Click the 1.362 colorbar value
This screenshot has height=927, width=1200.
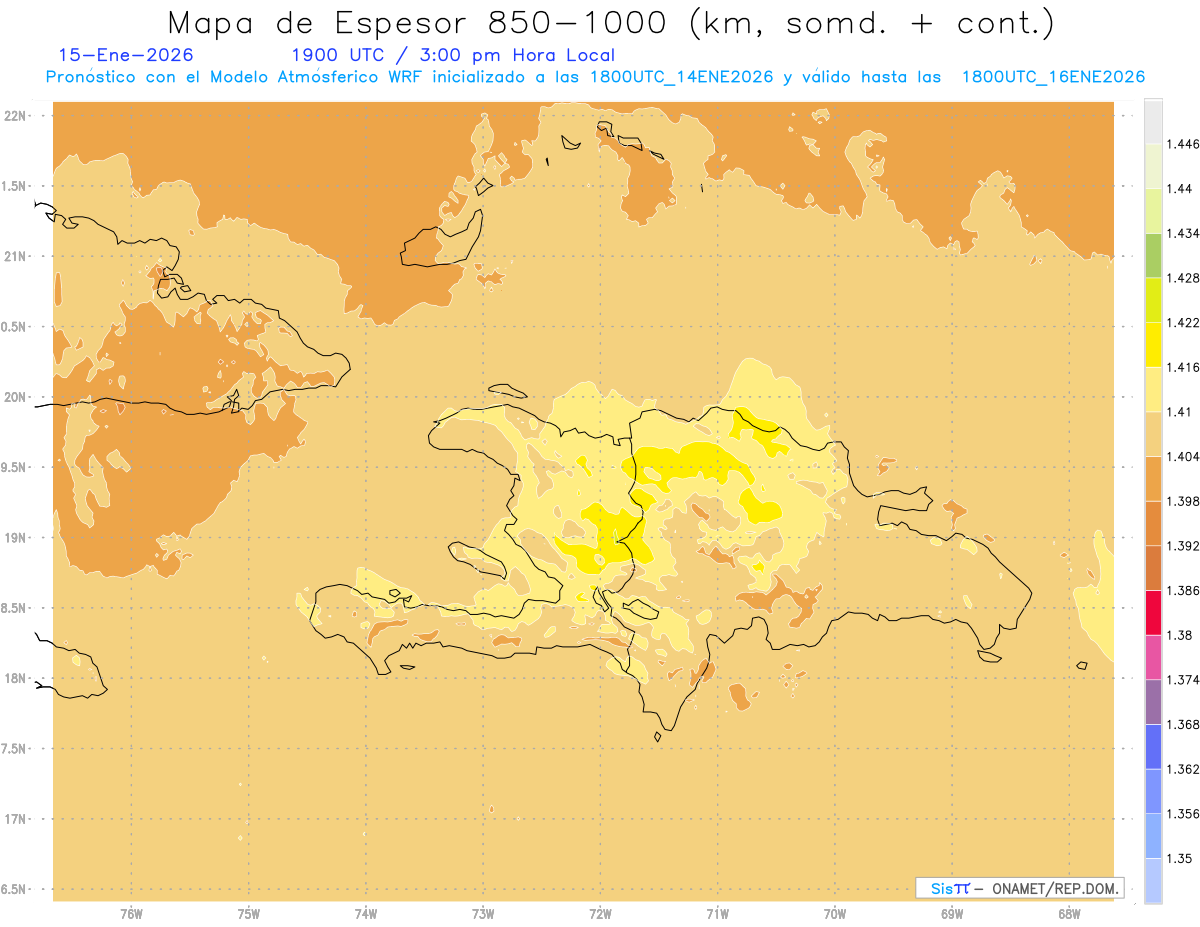(x=1183, y=769)
